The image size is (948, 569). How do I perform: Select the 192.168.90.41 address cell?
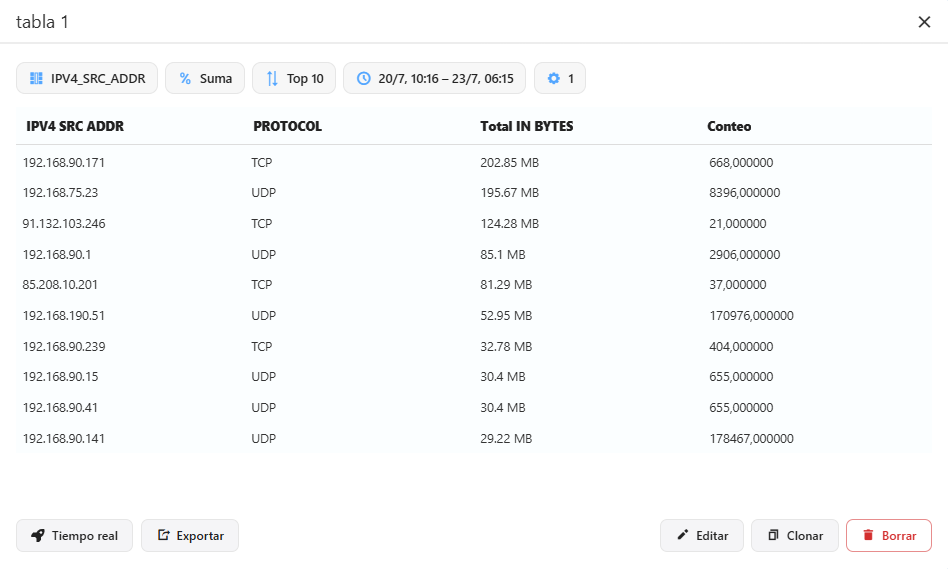(60, 408)
